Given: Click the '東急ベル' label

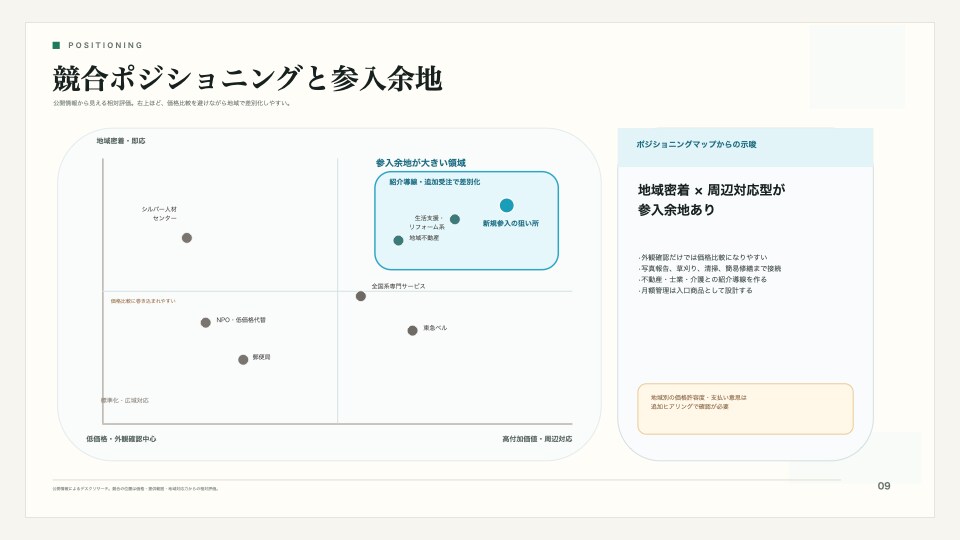Looking at the screenshot, I should coord(435,328).
